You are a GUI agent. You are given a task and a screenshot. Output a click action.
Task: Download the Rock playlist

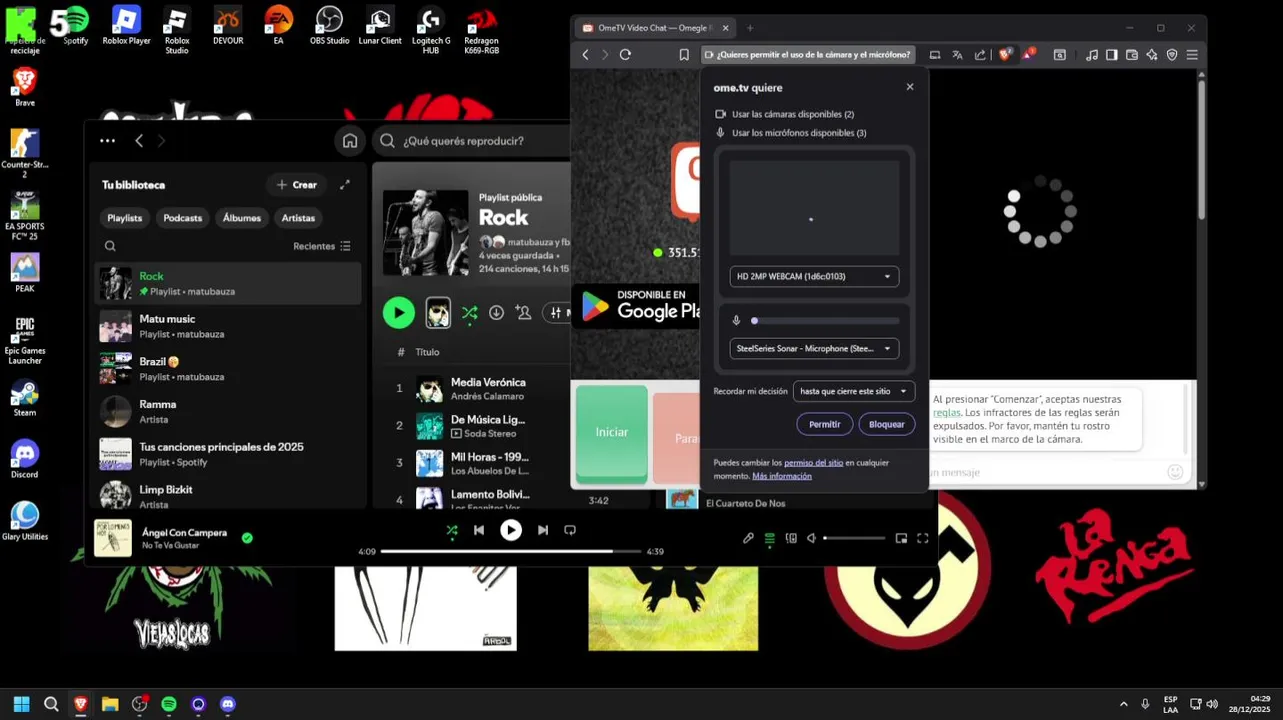pos(496,313)
